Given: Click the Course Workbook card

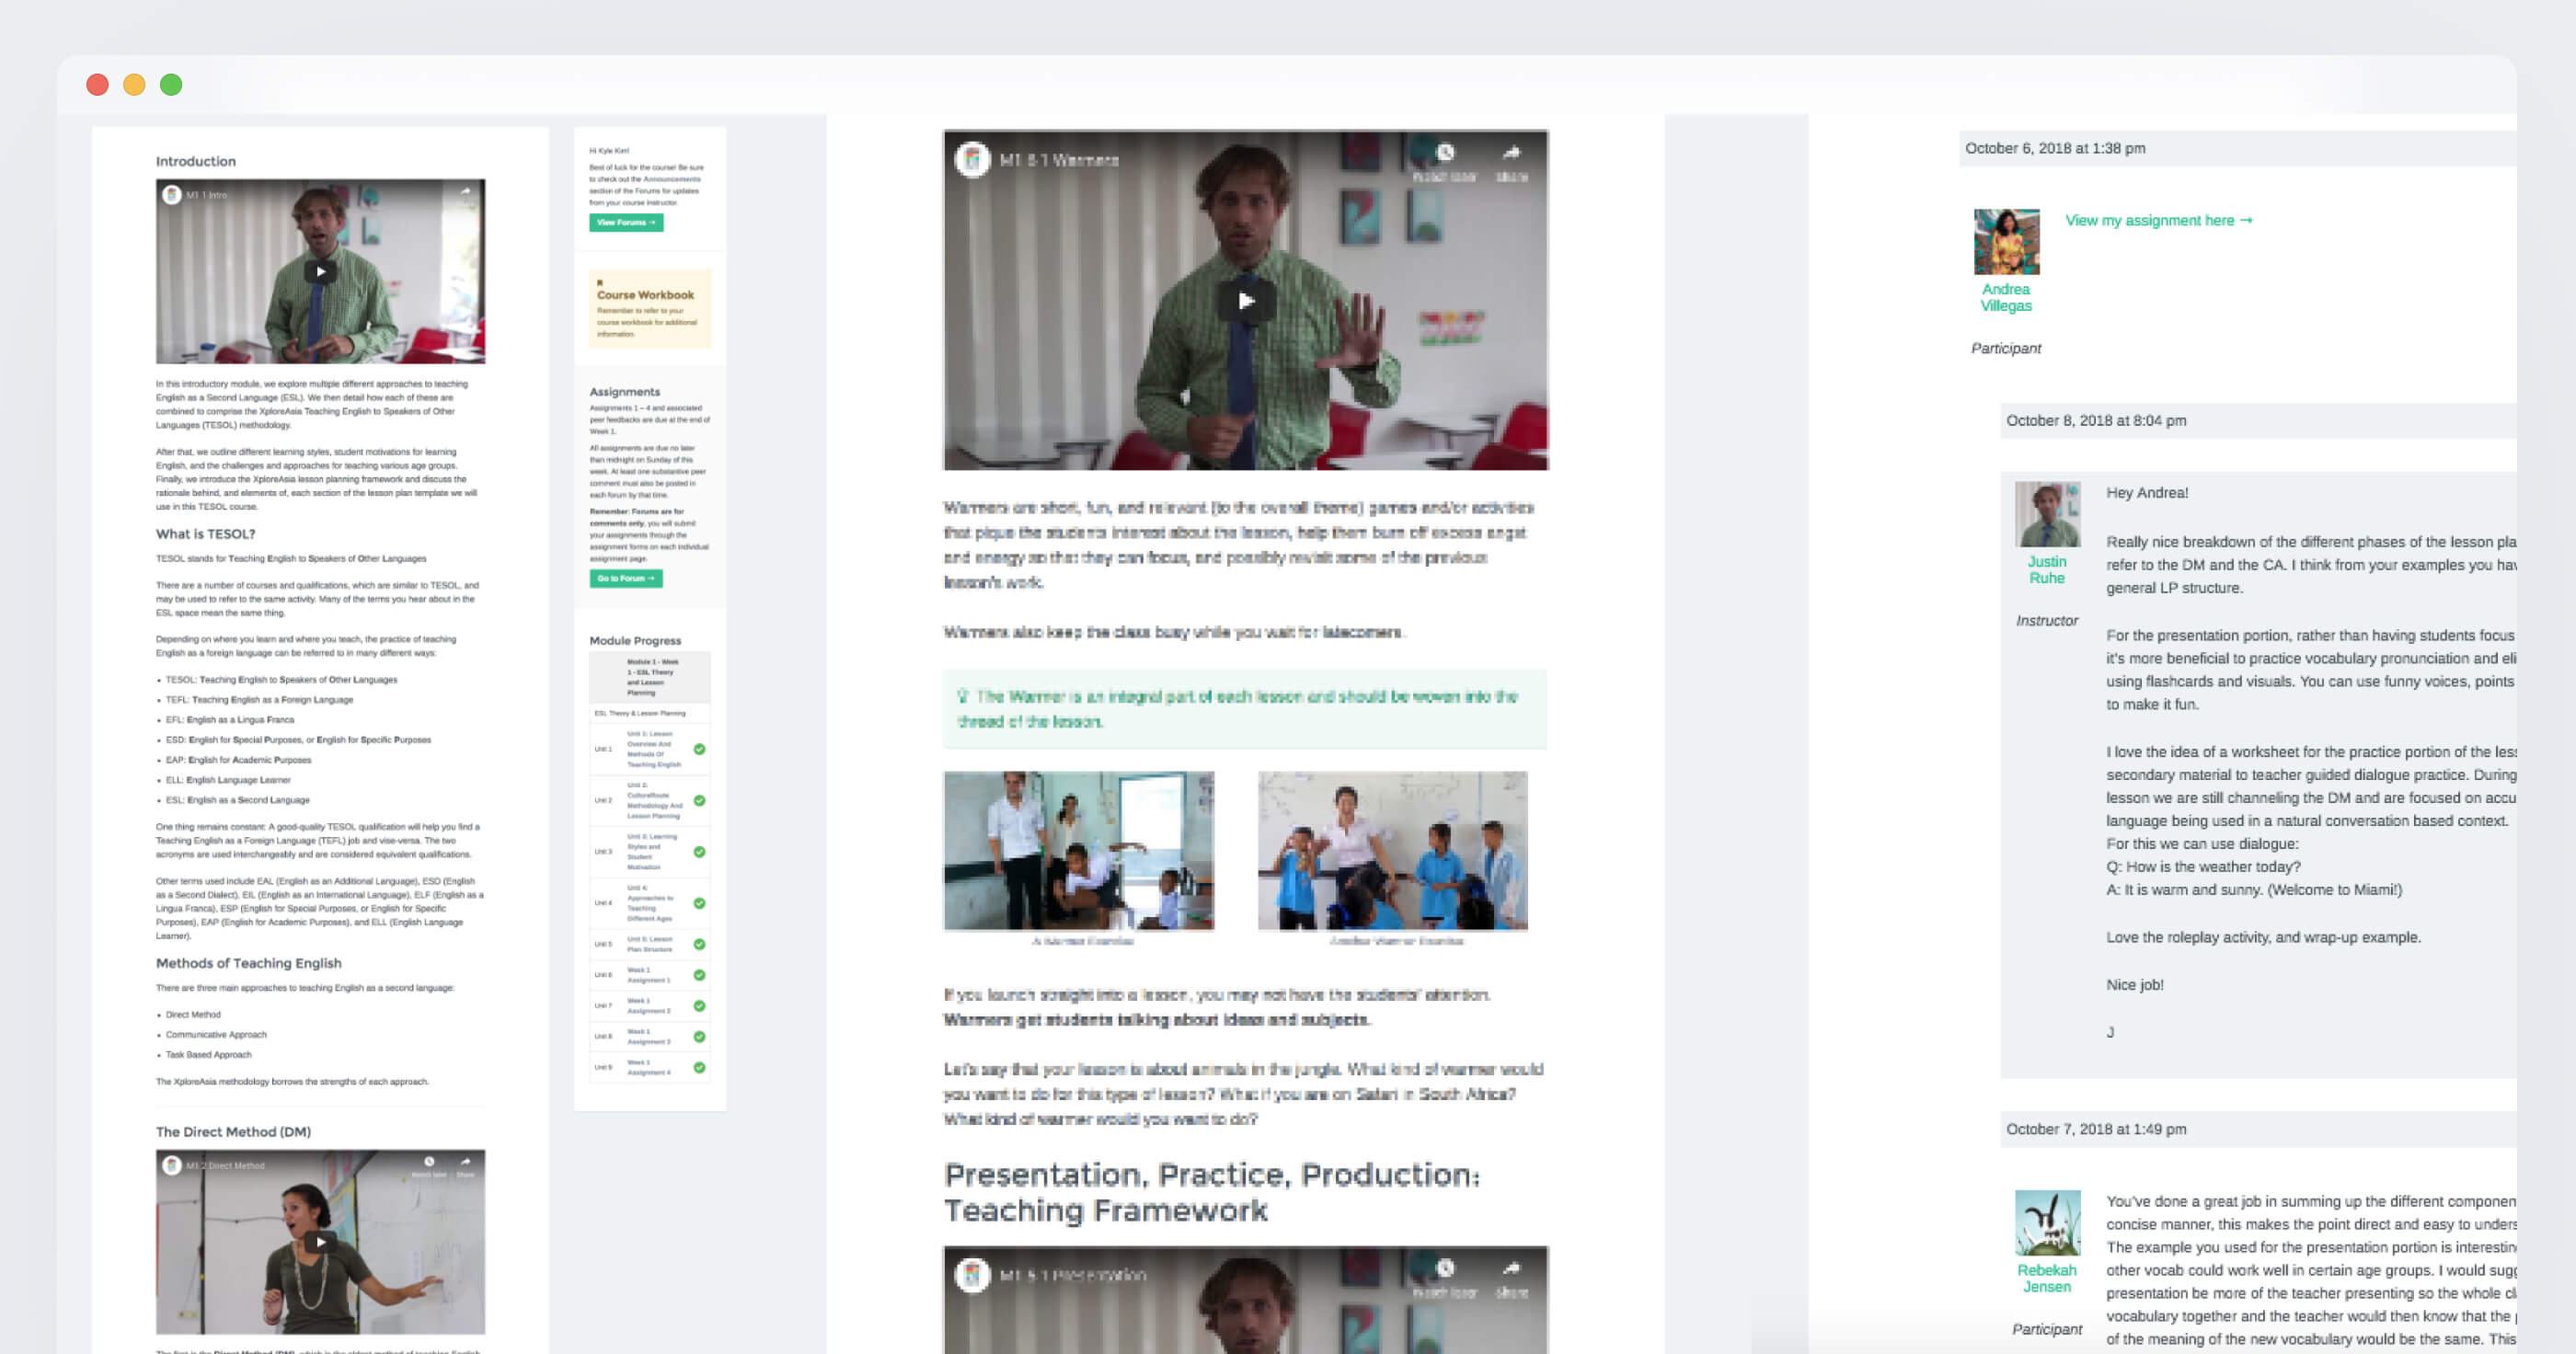Looking at the screenshot, I should pyautogui.click(x=650, y=308).
